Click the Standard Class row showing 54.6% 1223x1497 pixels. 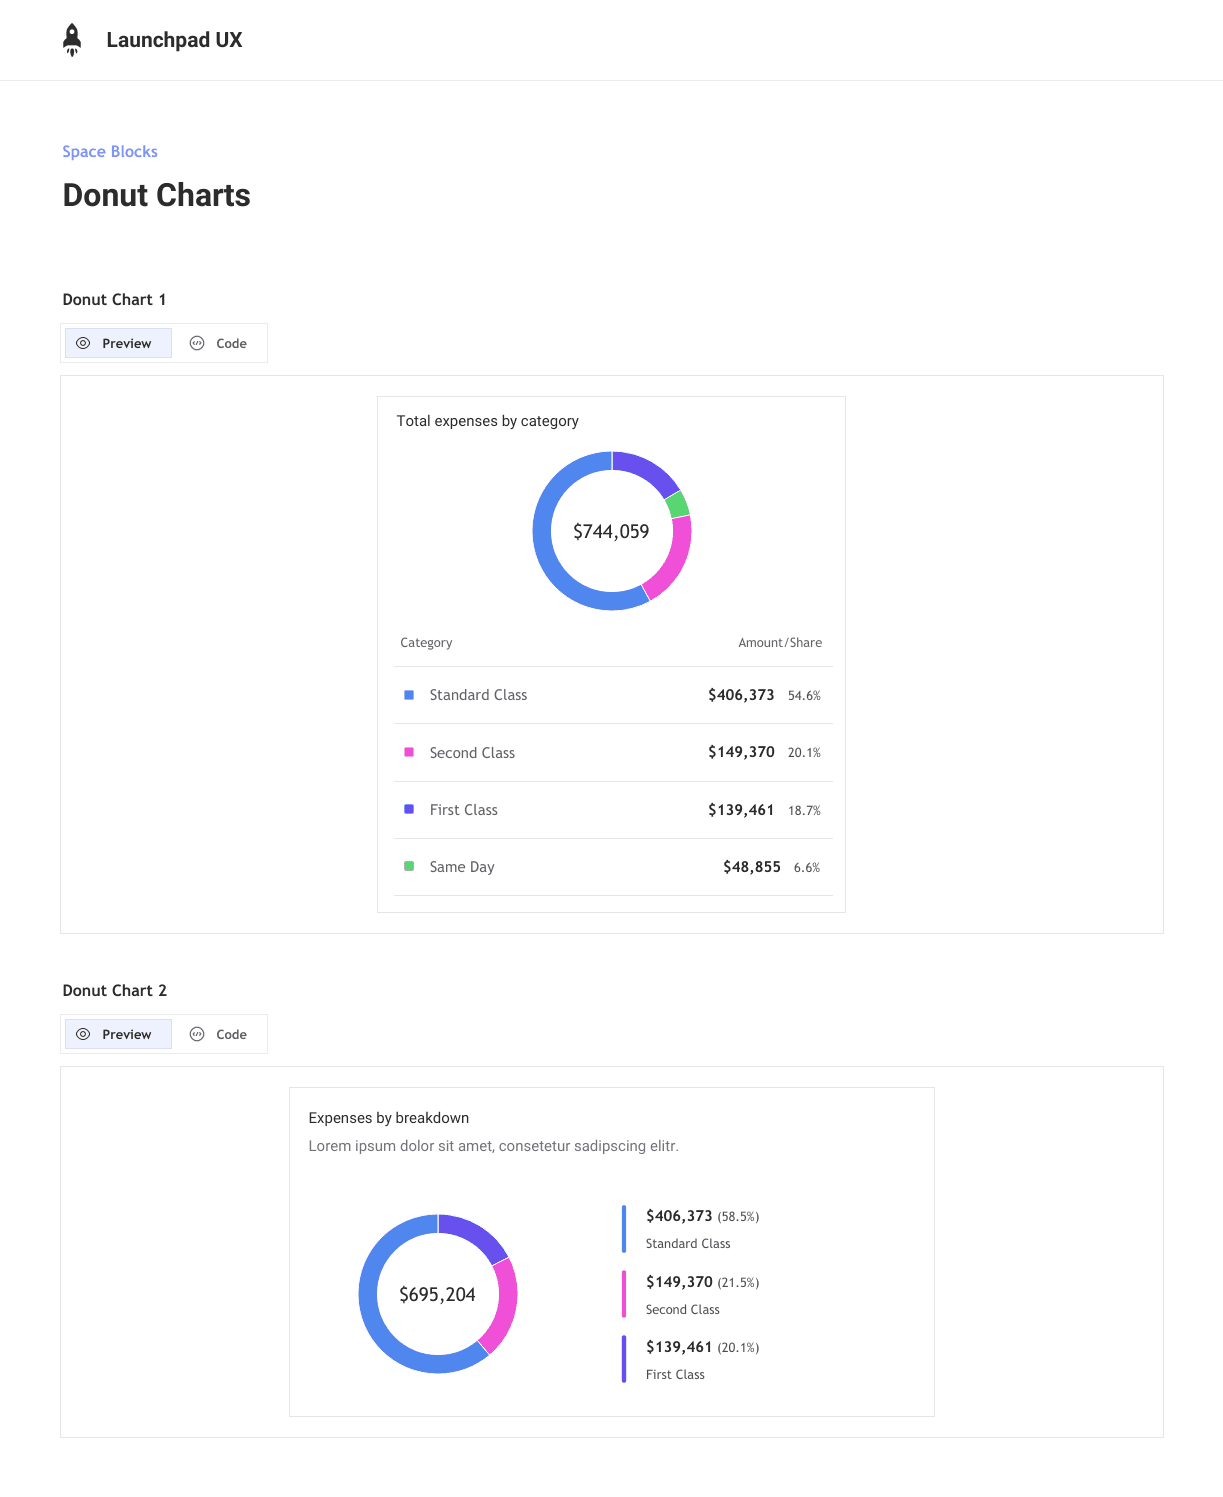pyautogui.click(x=613, y=695)
